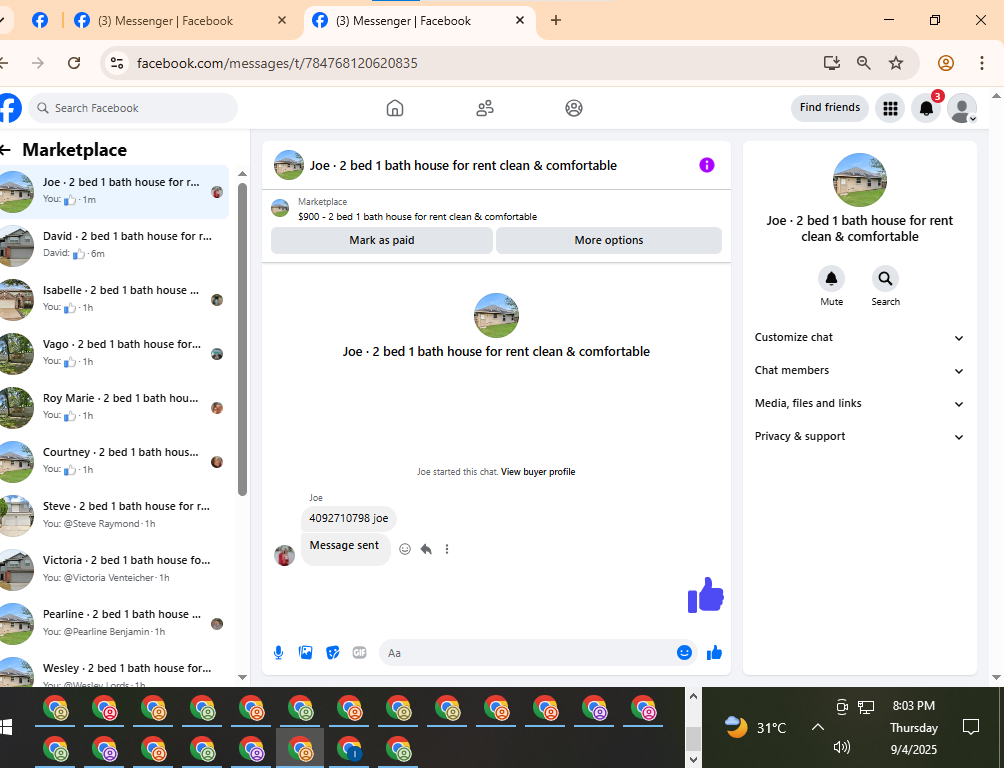Open more options dots for 'Message sent'
Image resolution: width=1004 pixels, height=768 pixels.
447,549
